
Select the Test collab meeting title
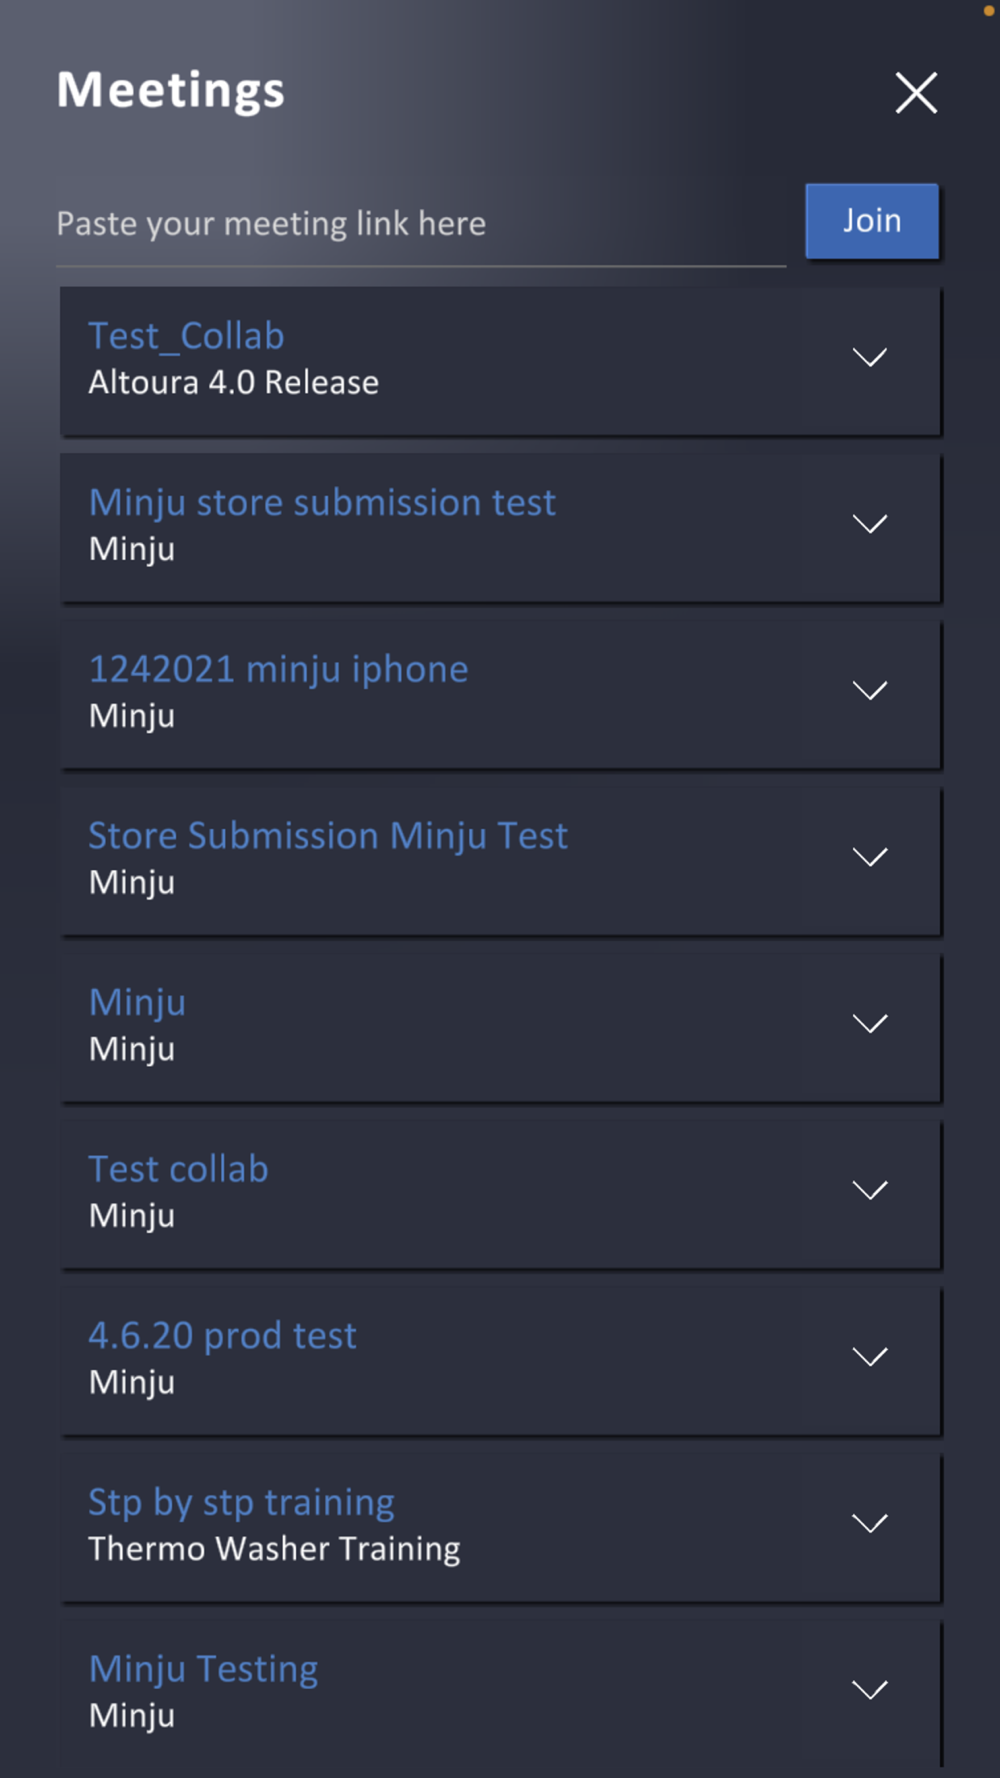pyautogui.click(x=178, y=1169)
